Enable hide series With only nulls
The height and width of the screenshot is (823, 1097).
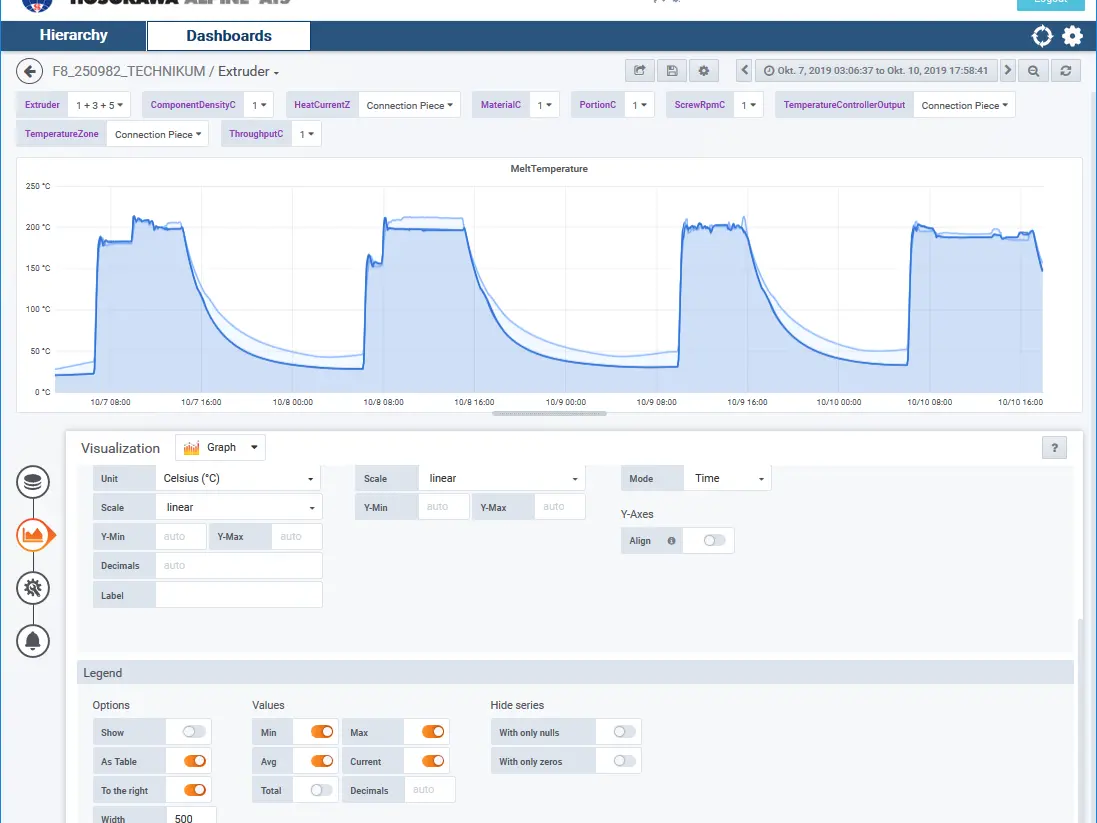click(x=624, y=732)
